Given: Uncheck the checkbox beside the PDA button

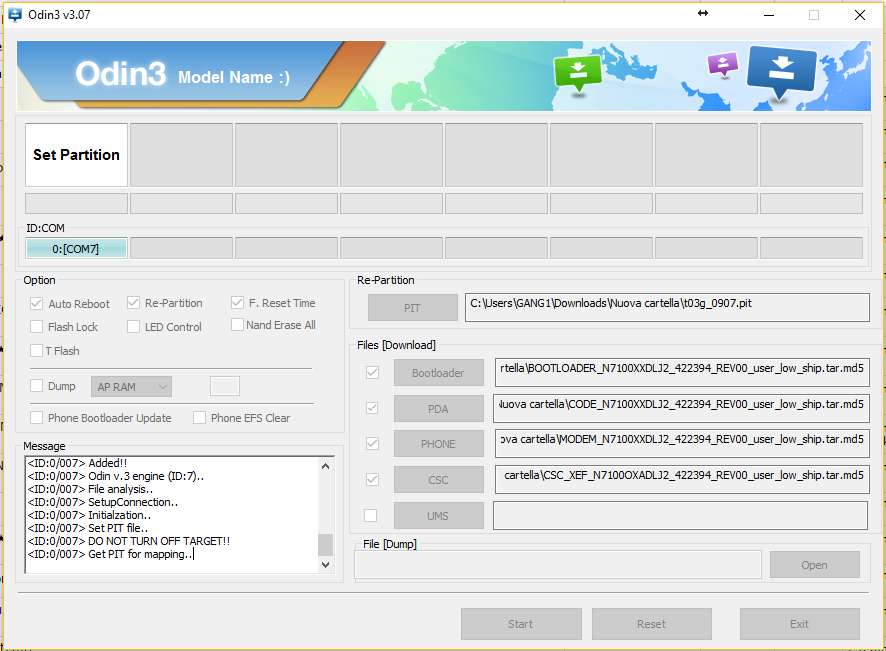Looking at the screenshot, I should pos(372,408).
